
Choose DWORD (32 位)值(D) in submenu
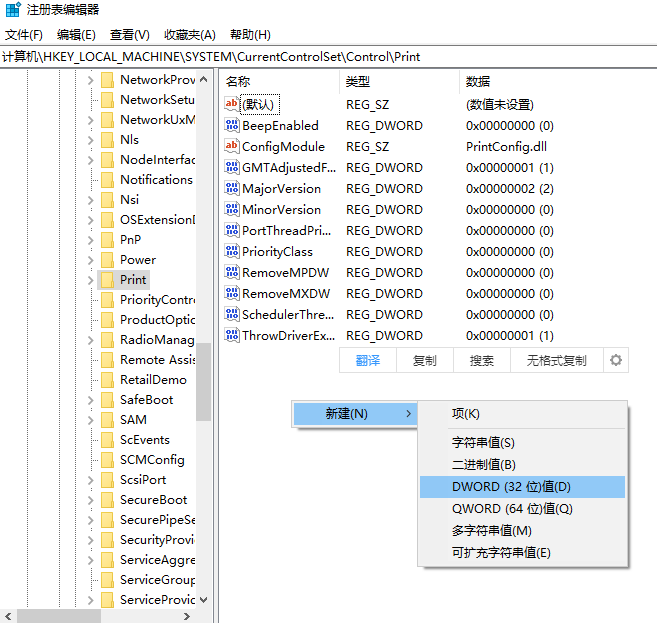(522, 487)
